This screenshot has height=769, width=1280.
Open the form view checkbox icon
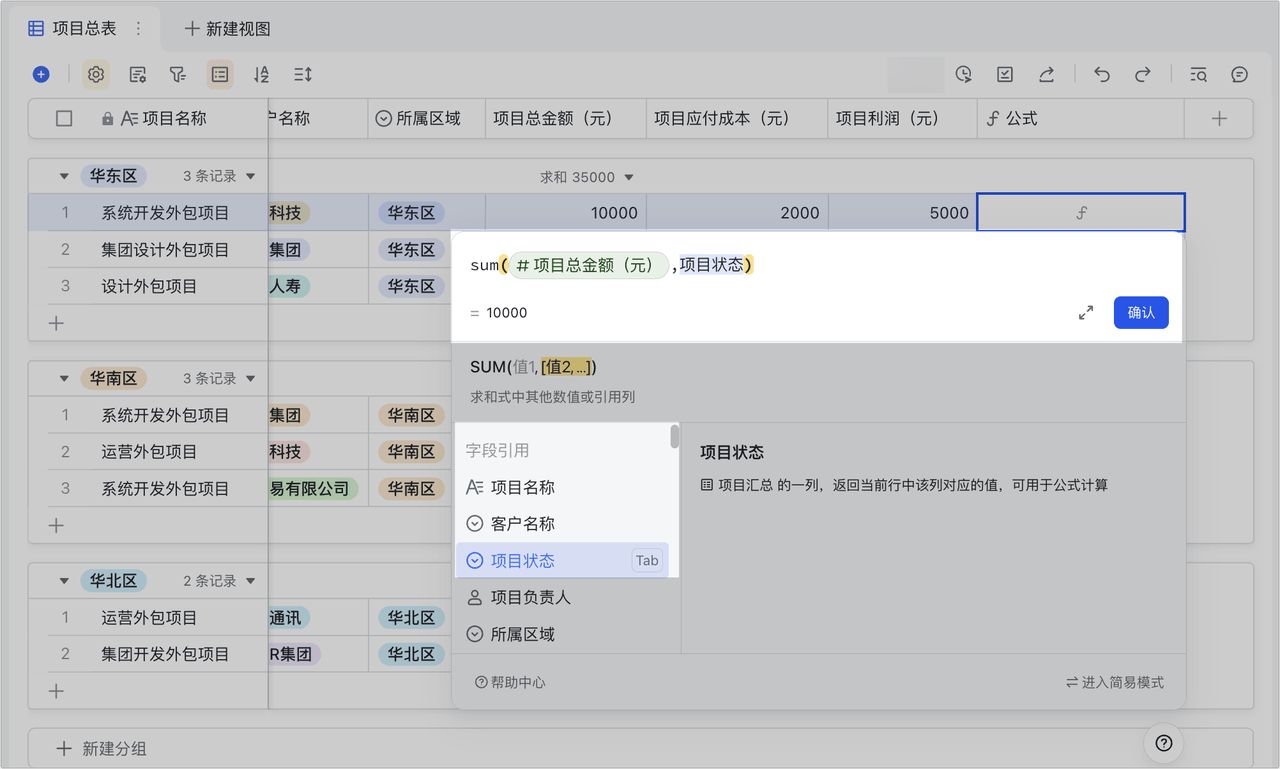coord(1005,74)
